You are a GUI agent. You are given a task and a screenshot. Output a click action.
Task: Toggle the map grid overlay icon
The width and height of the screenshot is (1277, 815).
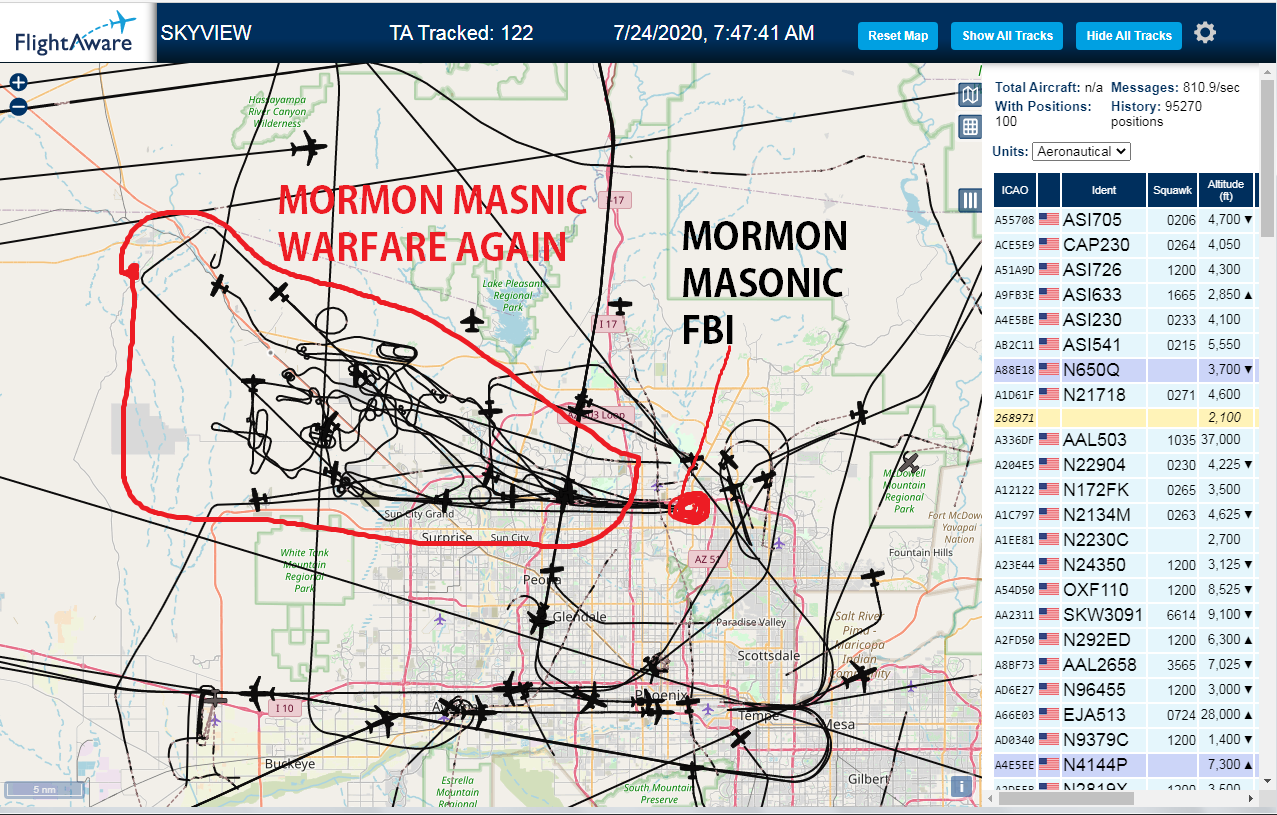tap(969, 127)
